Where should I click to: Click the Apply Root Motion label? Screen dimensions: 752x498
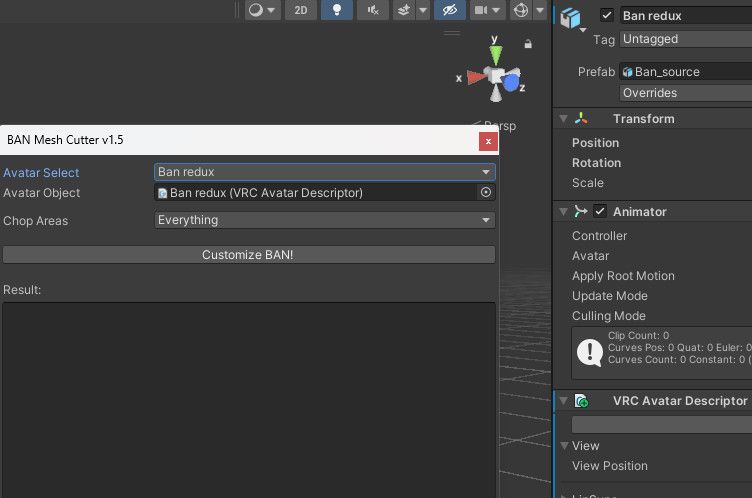click(x=623, y=276)
